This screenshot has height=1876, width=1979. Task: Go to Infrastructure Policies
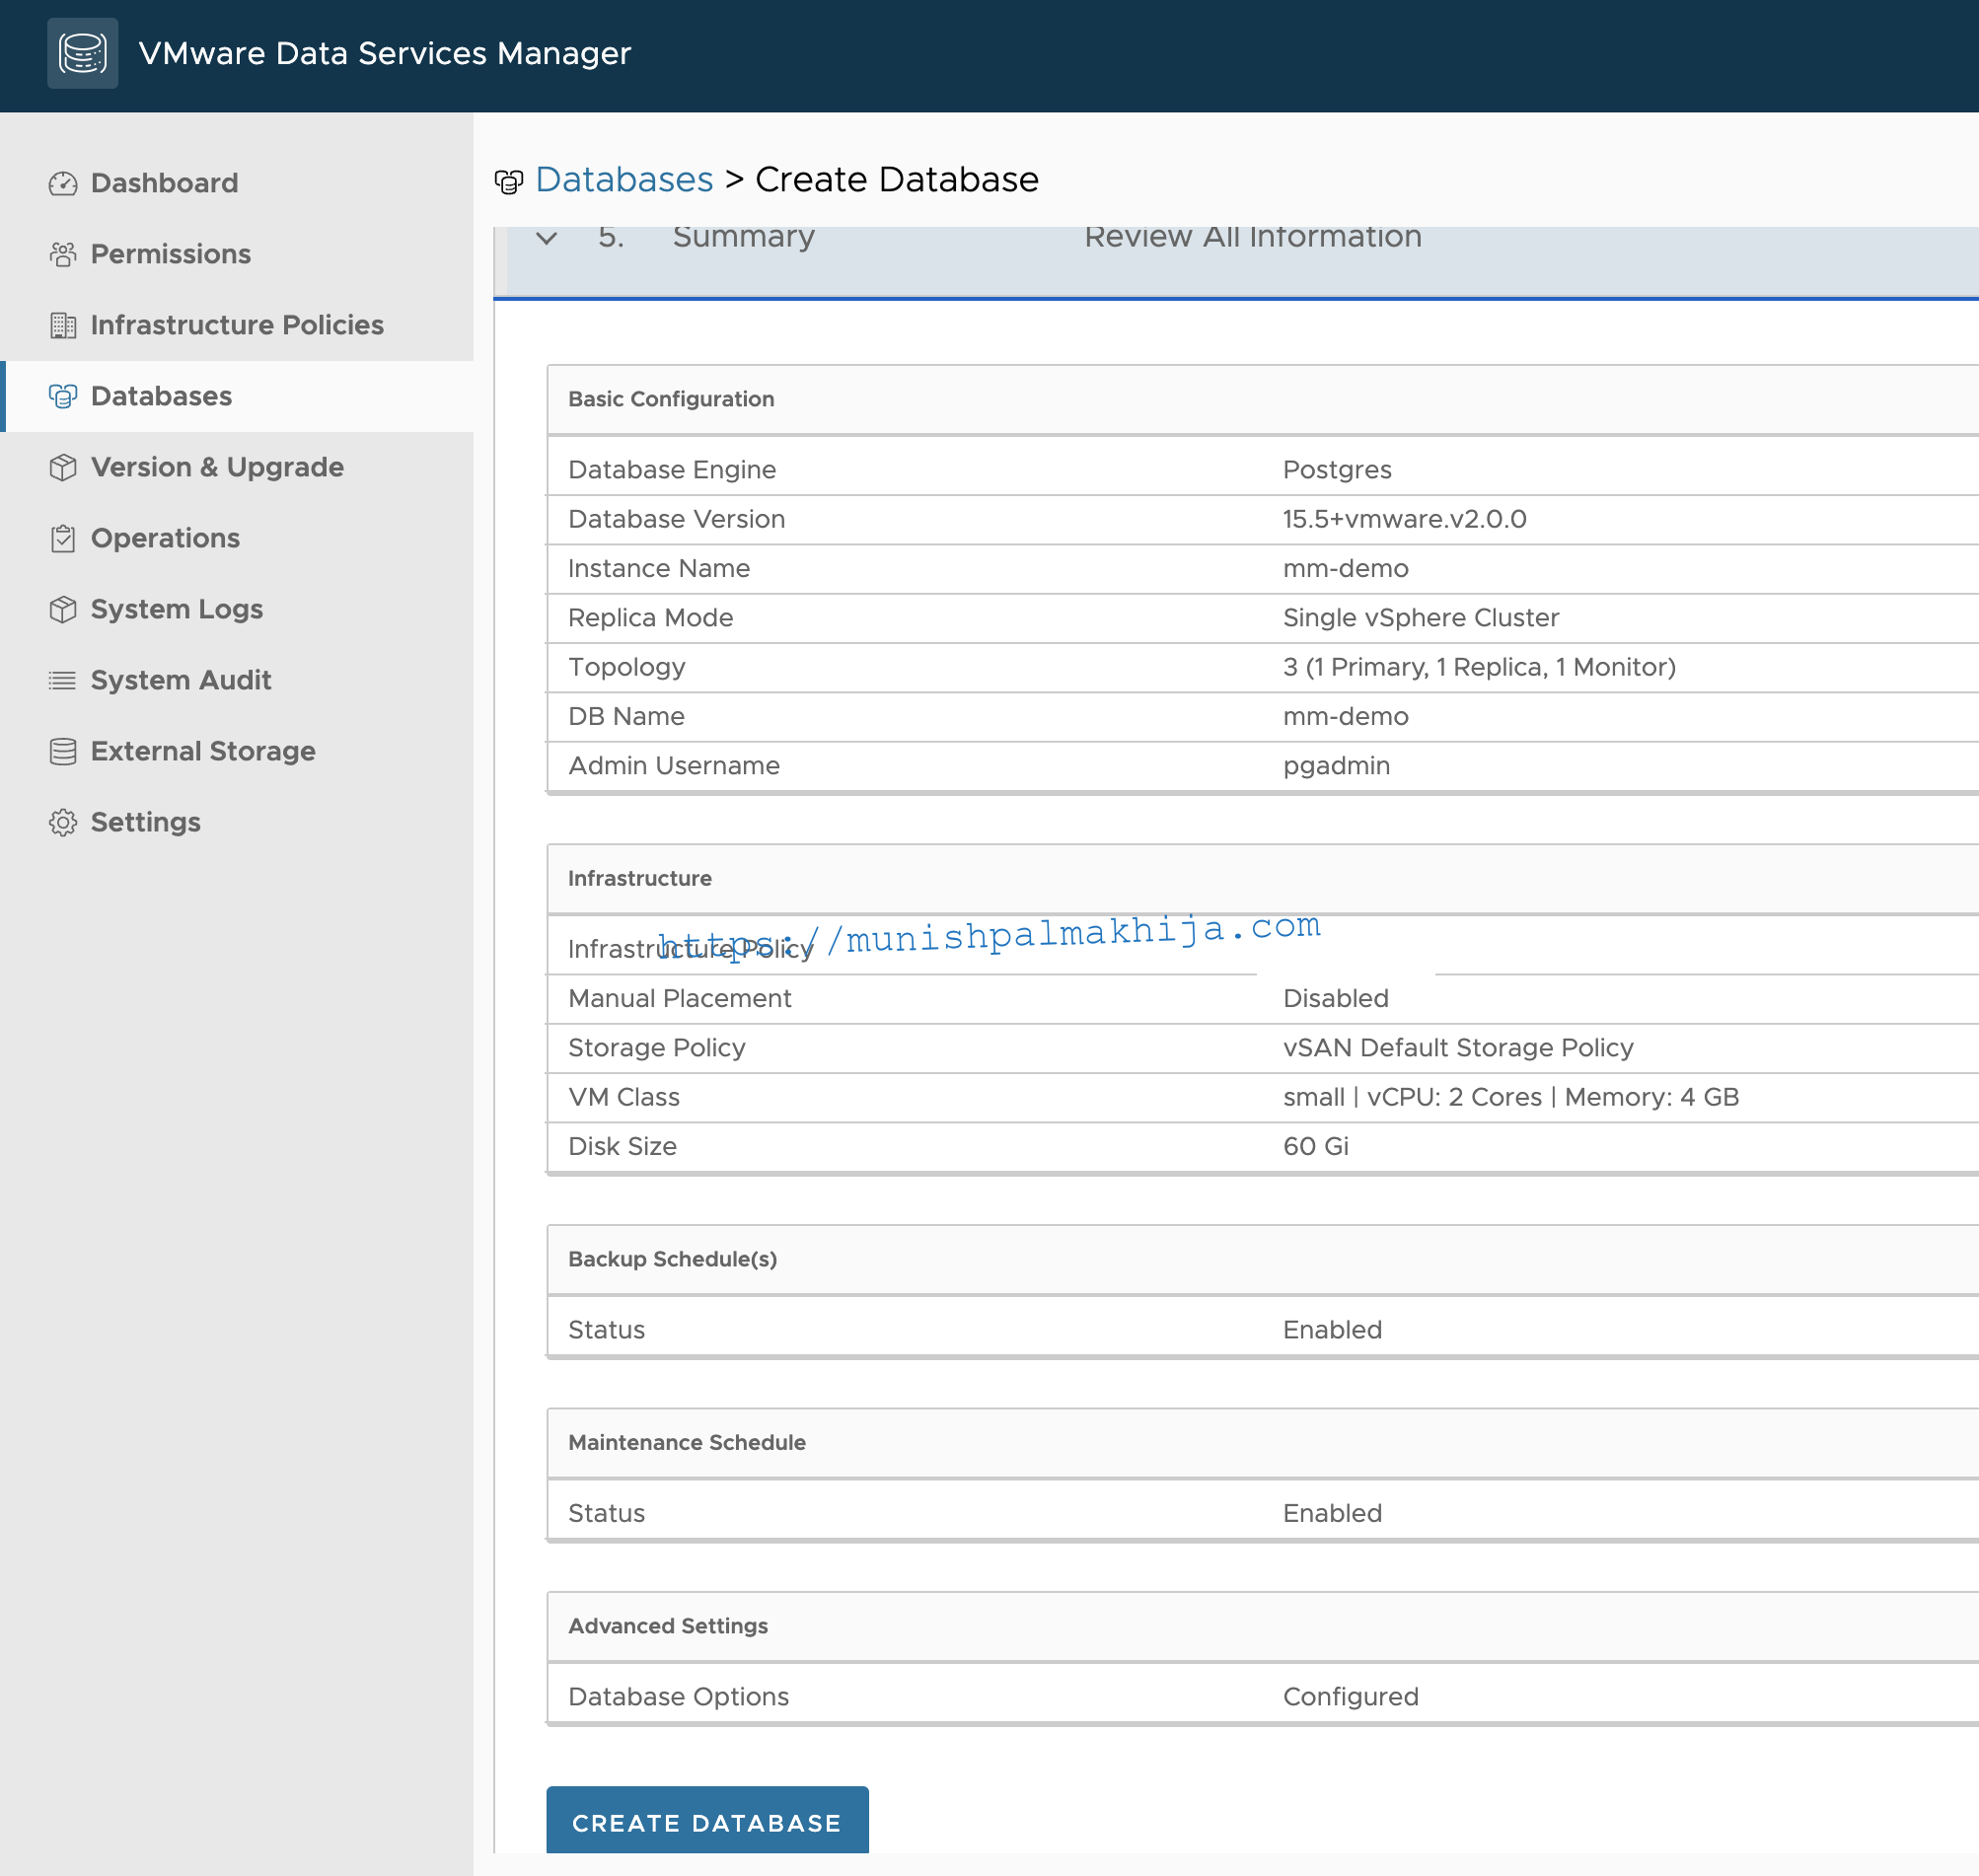pos(237,326)
